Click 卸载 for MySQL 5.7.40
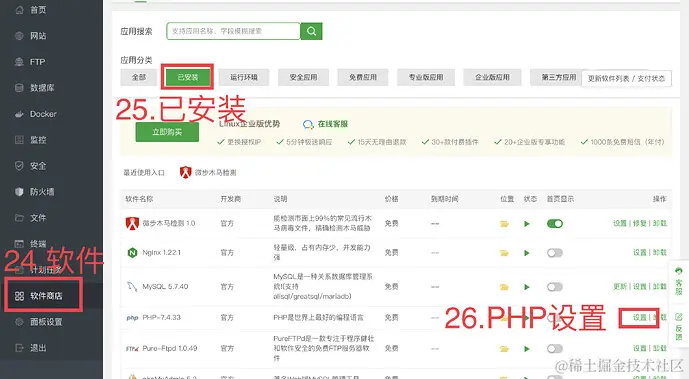 click(x=660, y=287)
